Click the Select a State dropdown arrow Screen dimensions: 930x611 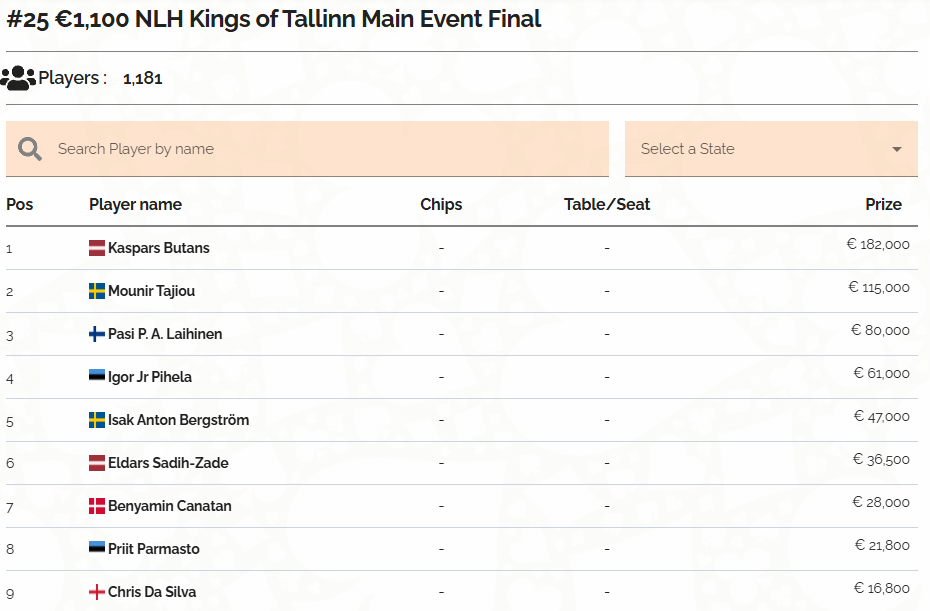click(897, 149)
